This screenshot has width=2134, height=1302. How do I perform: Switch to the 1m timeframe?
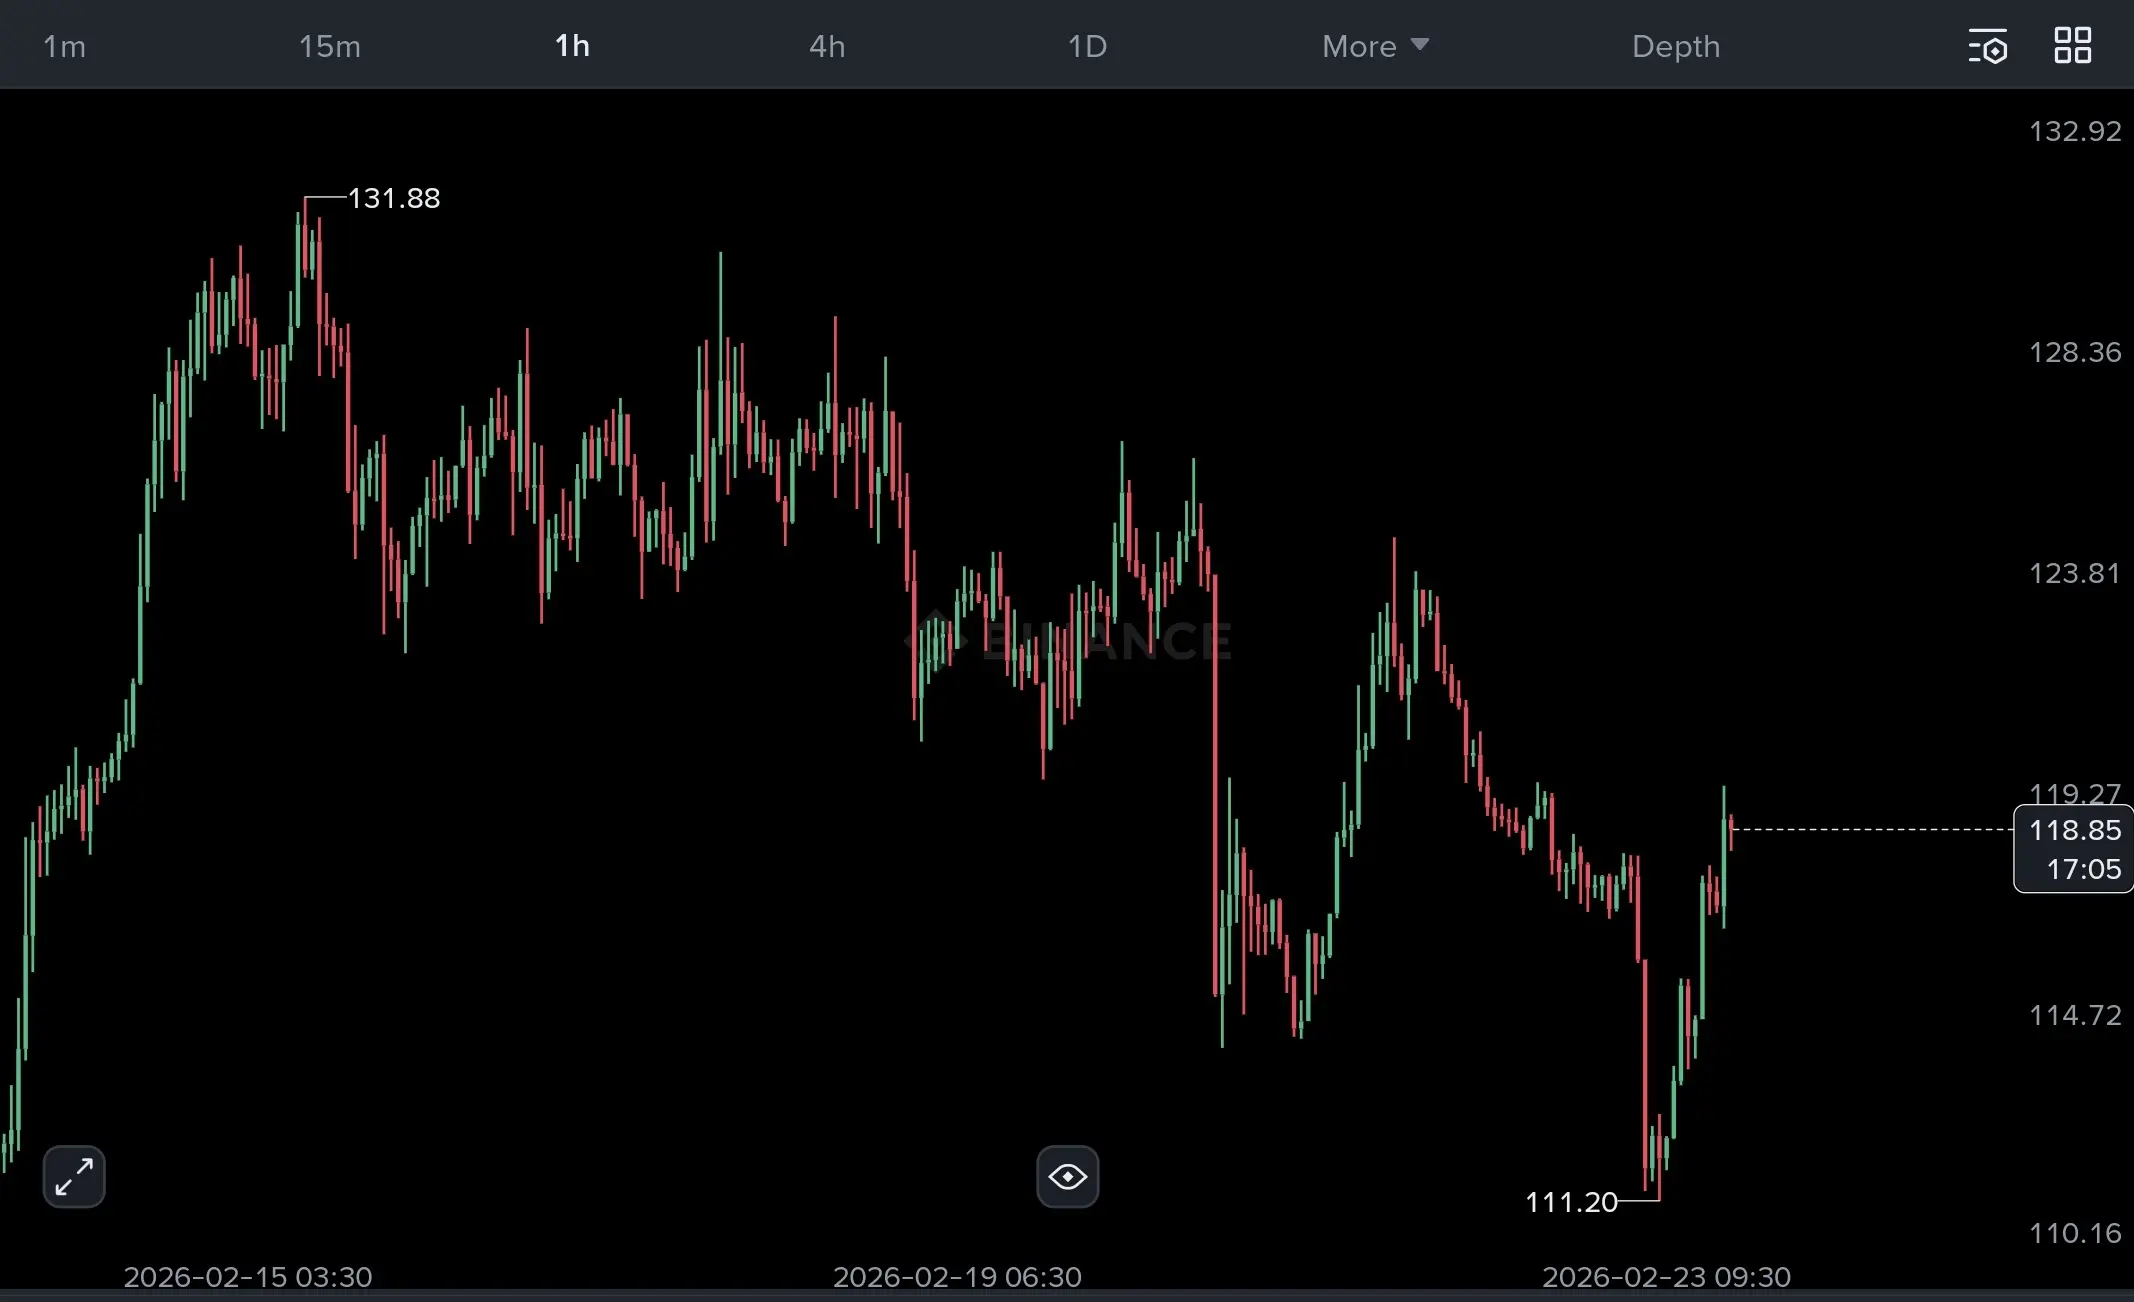(x=64, y=46)
